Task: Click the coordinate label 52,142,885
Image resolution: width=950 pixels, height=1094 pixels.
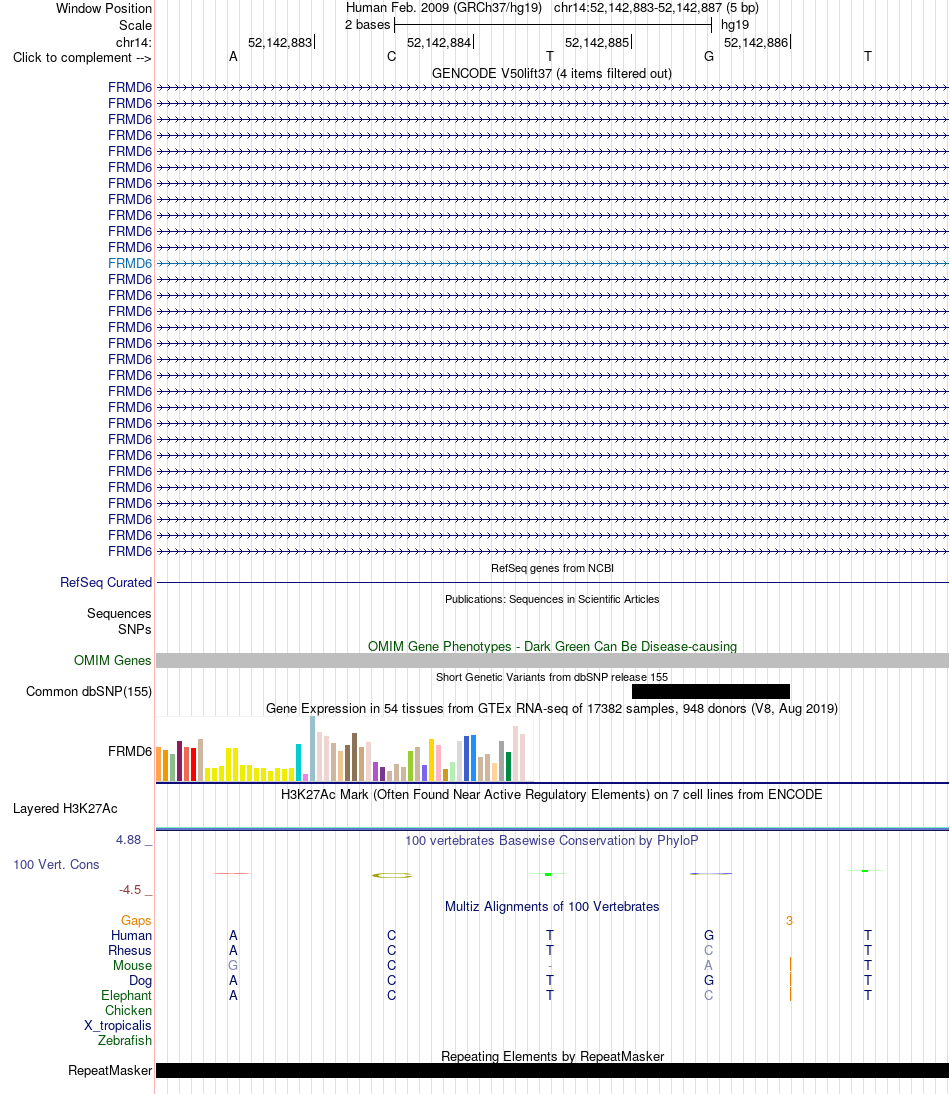Action: pyautogui.click(x=597, y=43)
